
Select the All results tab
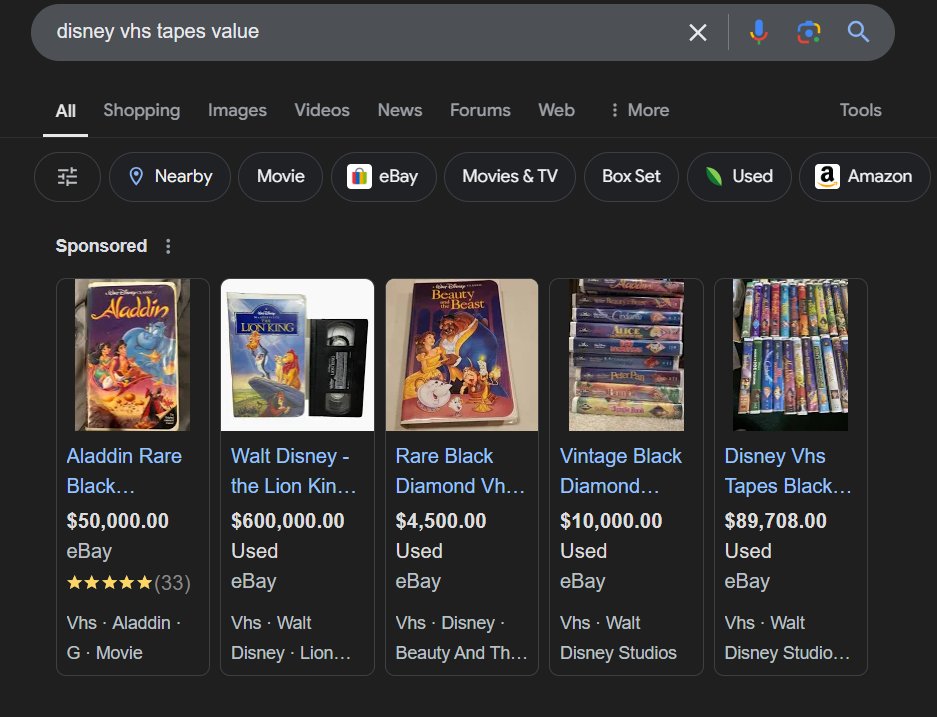point(66,111)
